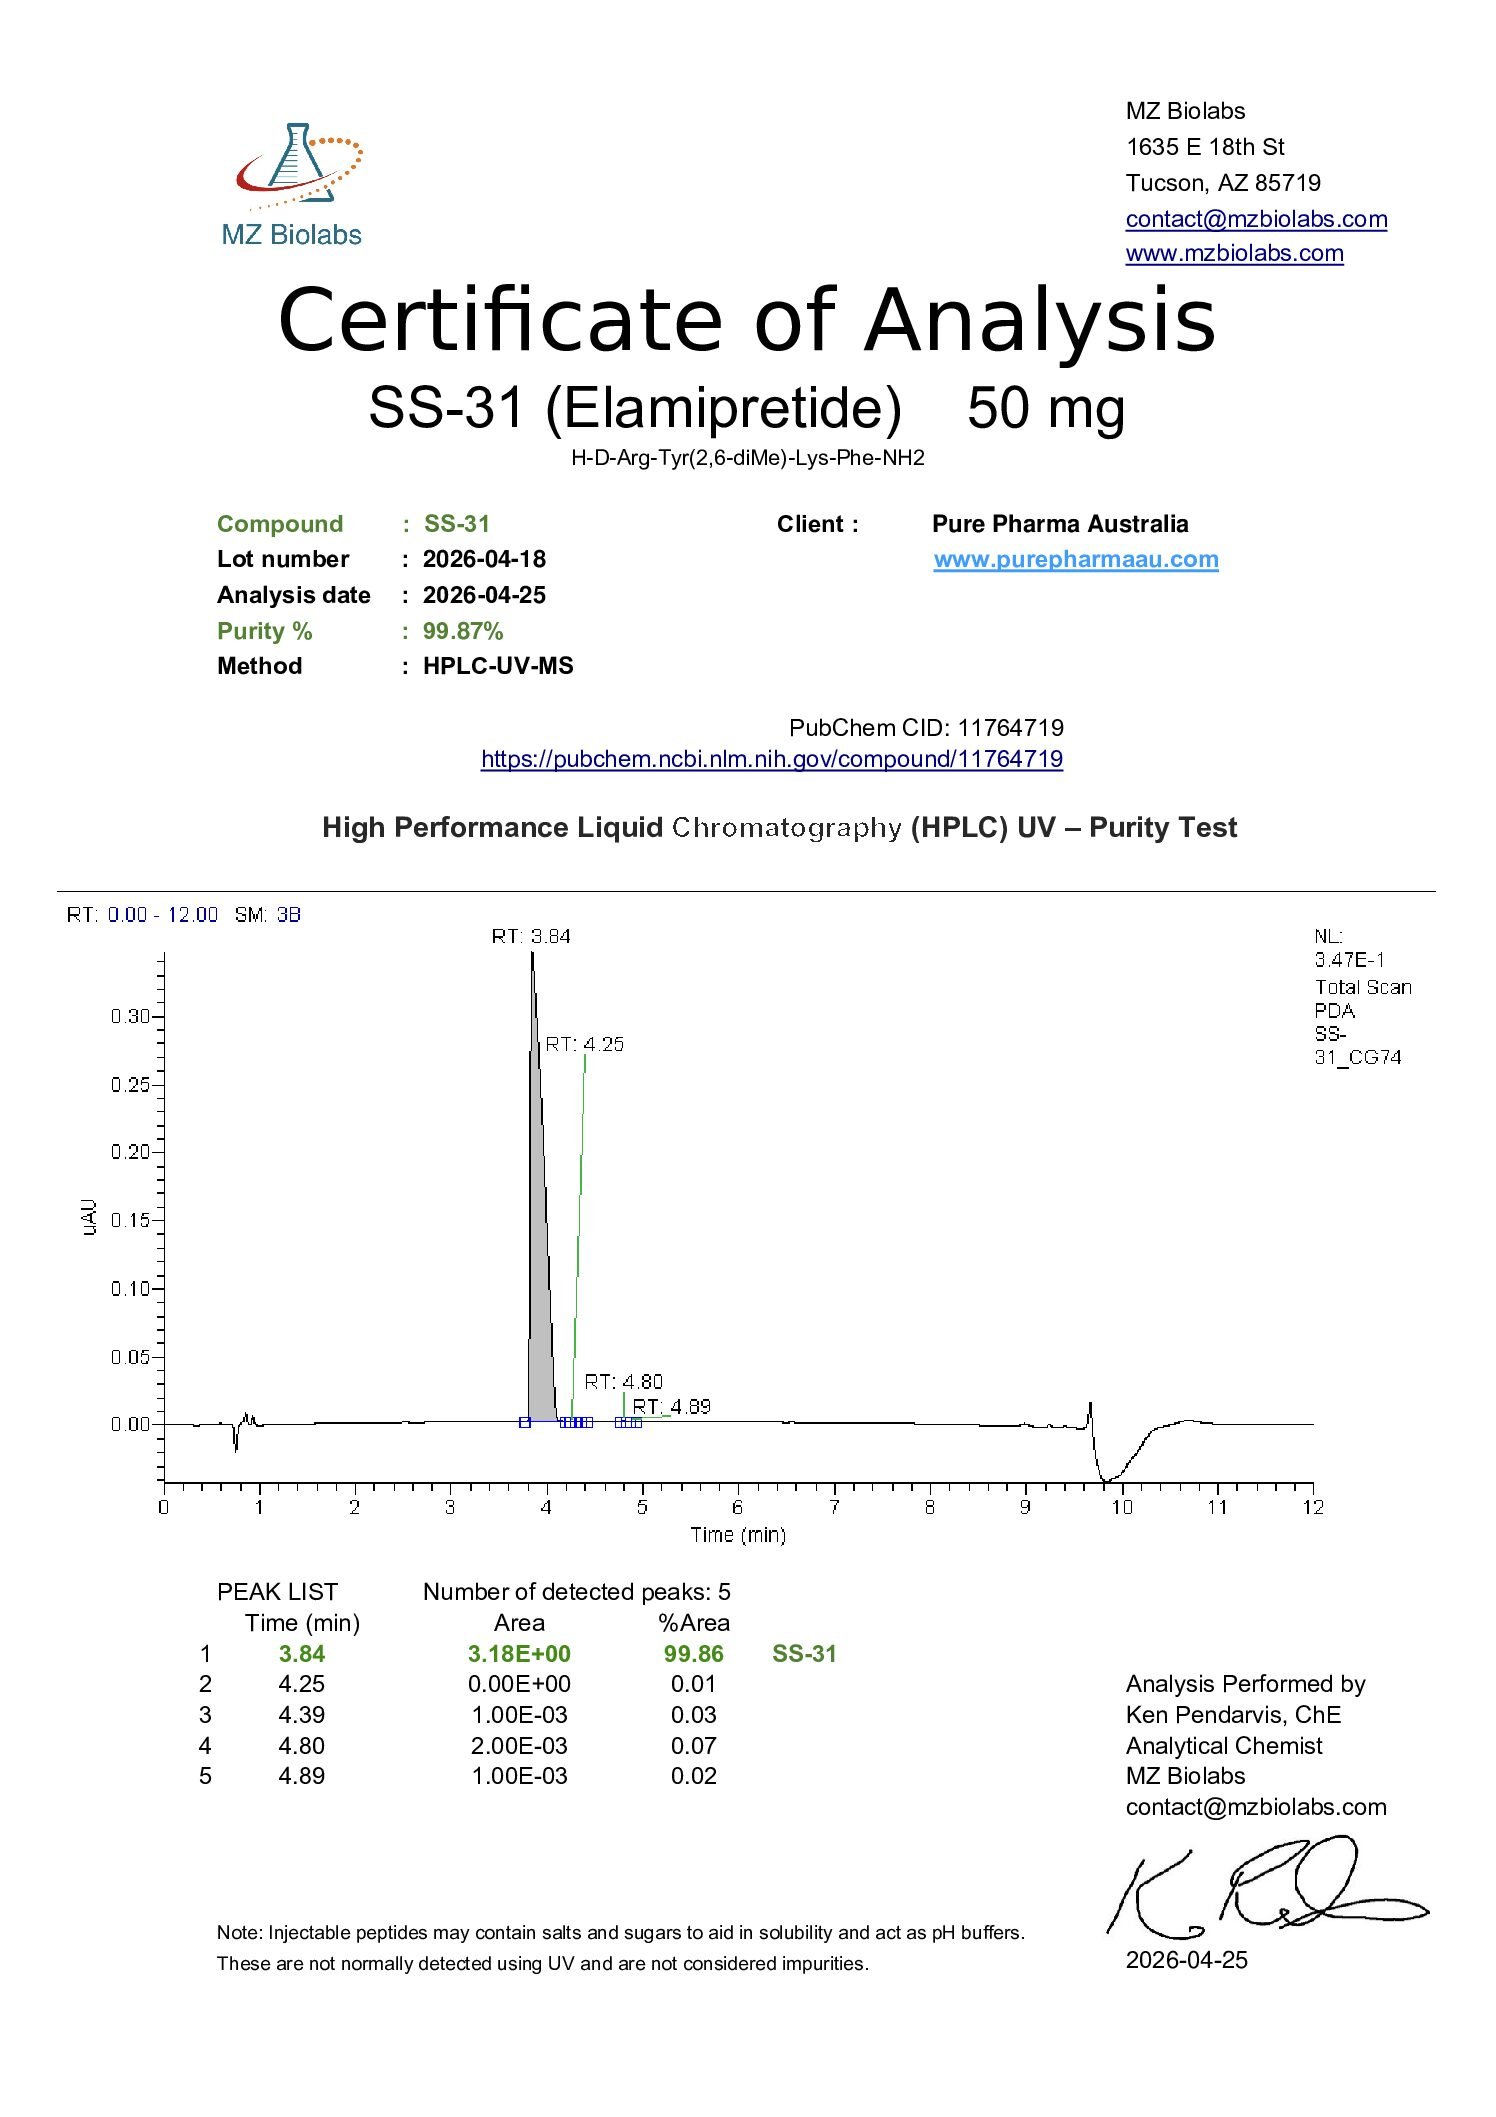
Task: Click the "PubChem CID: 11764719" text
Action: coord(926,728)
